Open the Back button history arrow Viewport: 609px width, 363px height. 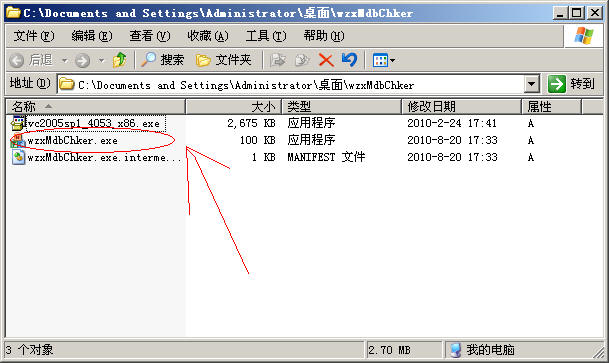pyautogui.click(x=65, y=61)
